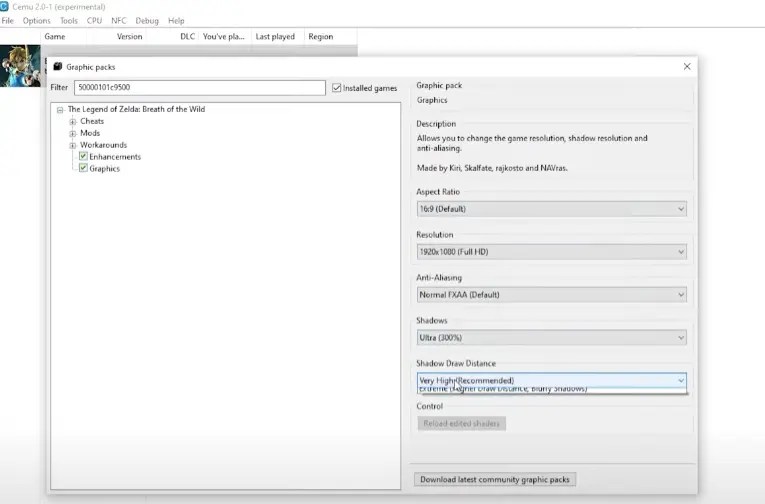Image resolution: width=765 pixels, height=504 pixels.
Task: Sort by the Last played column header
Action: coord(277,36)
